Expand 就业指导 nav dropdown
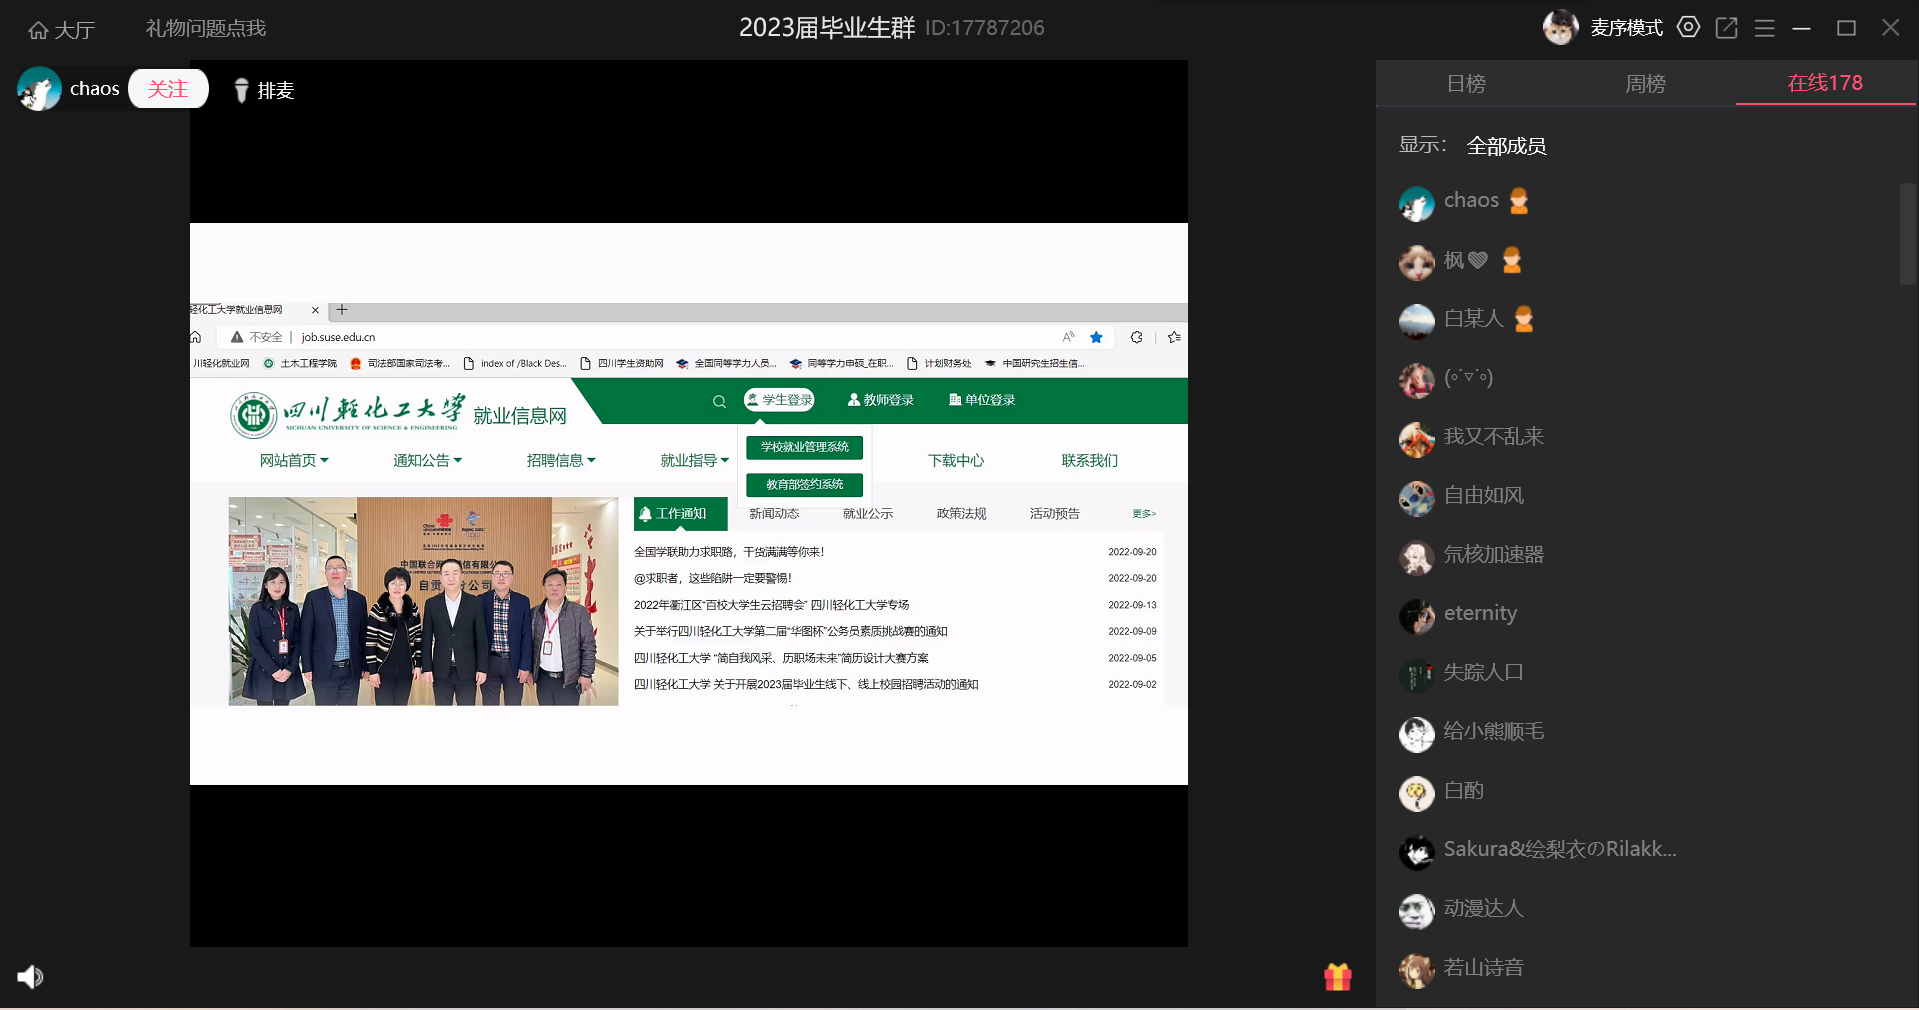The width and height of the screenshot is (1919, 1010). tap(695, 460)
